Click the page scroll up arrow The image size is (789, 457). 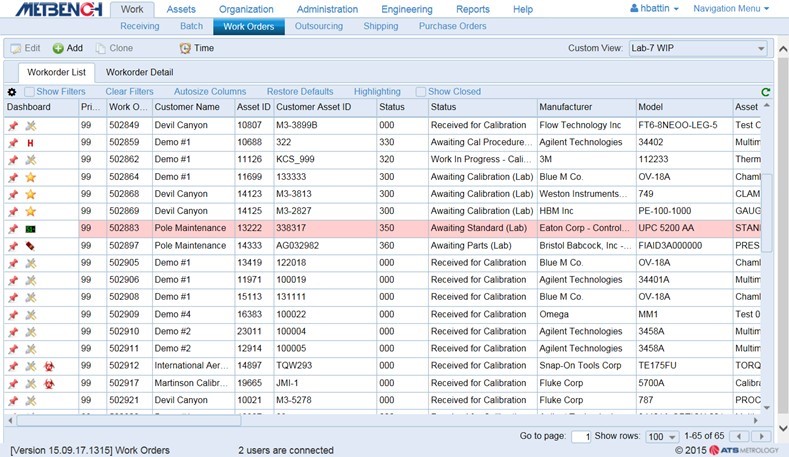782,49
